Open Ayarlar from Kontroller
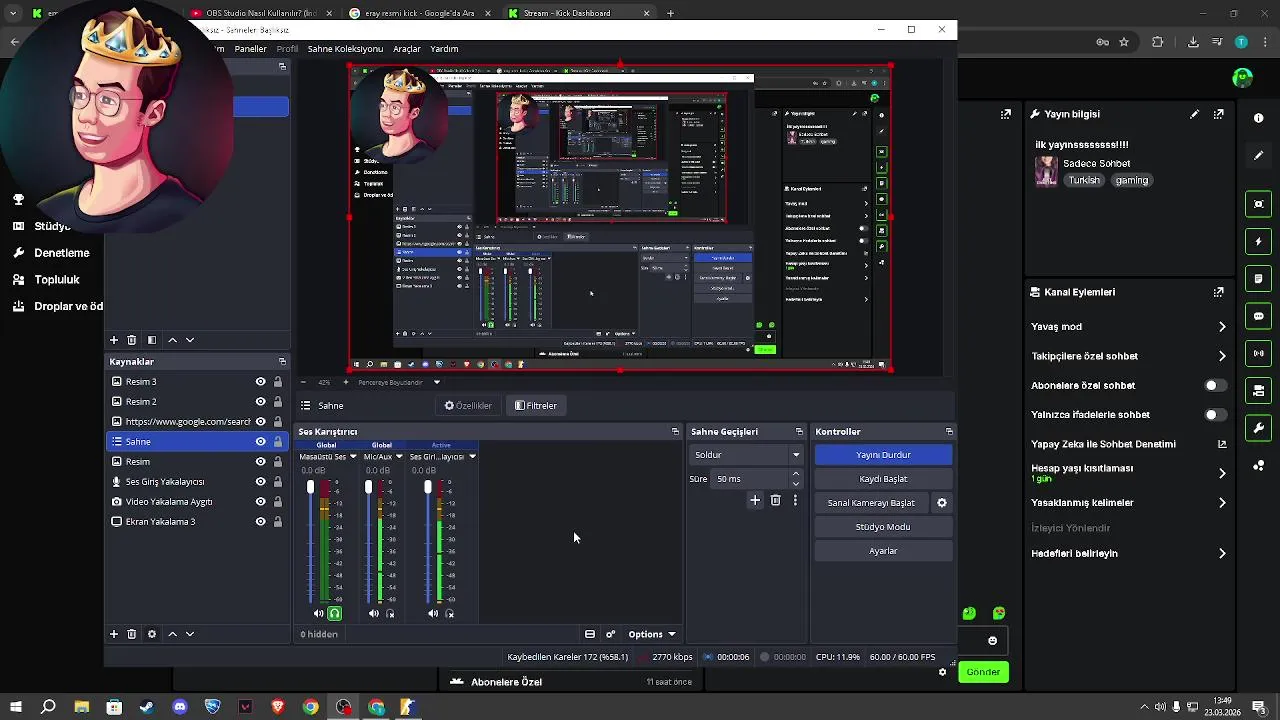Viewport: 1280px width, 720px height. 883,551
